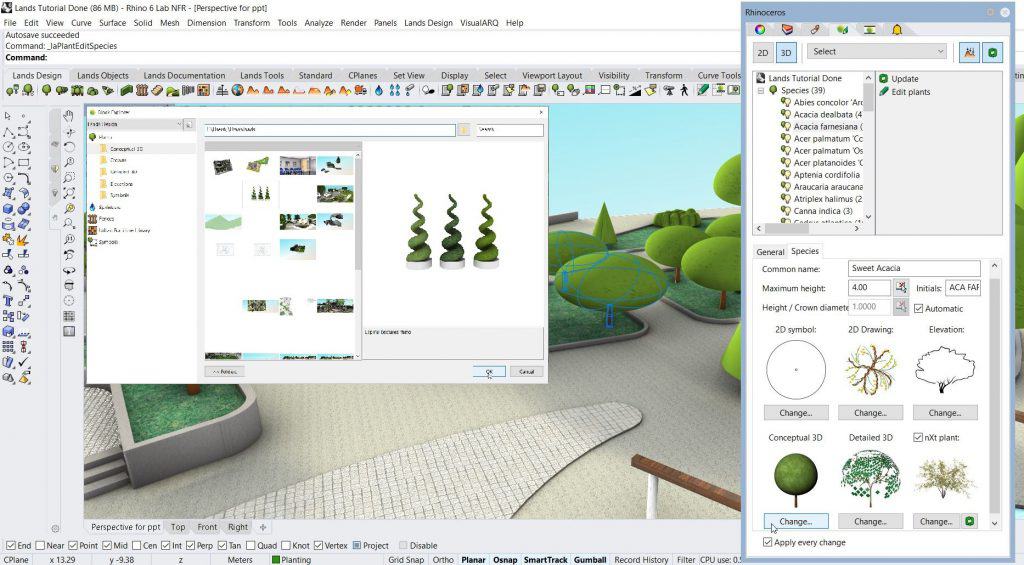Open the VisualARQ menu
The image size is (1024, 565).
(479, 22)
